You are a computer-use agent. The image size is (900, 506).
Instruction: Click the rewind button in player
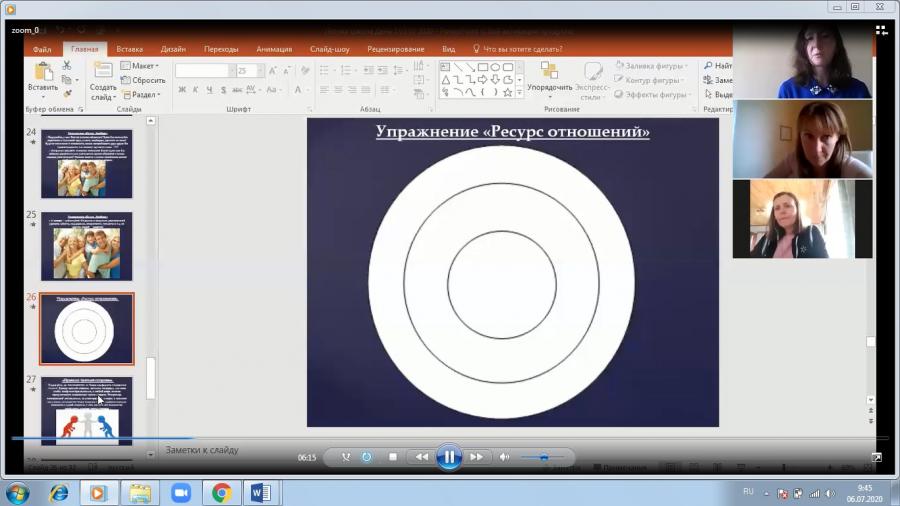click(421, 457)
